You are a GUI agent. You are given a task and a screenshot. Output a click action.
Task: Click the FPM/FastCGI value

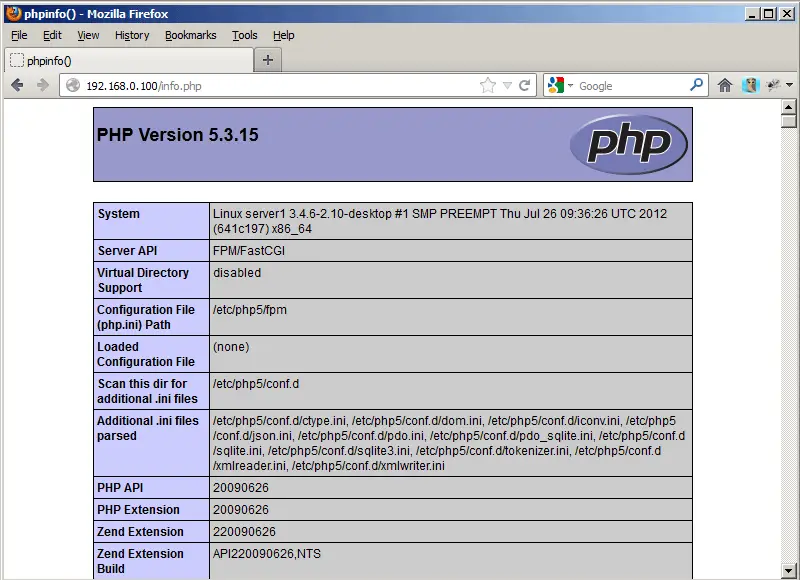coord(249,250)
